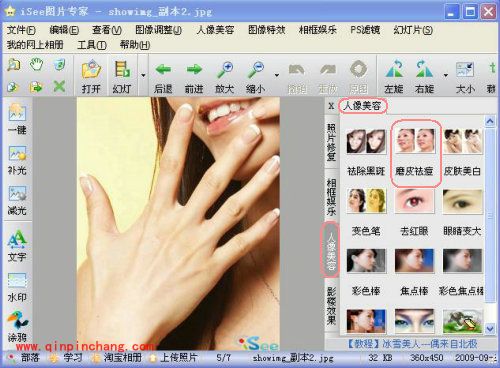Select the 补光 fill light tool
Image resolution: width=500 pixels, height=368 pixels.
pyautogui.click(x=17, y=160)
